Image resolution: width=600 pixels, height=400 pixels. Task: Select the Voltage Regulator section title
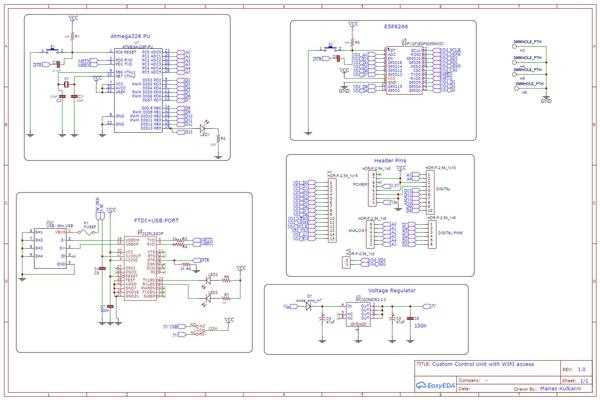coord(391,291)
